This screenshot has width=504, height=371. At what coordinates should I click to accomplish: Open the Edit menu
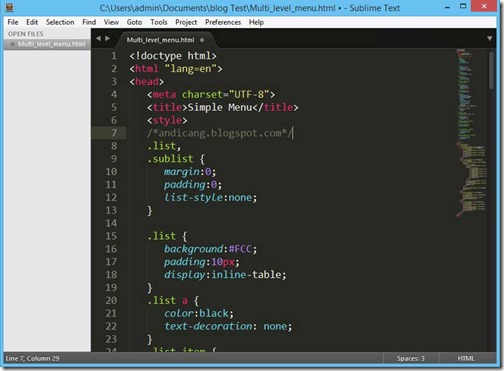[x=32, y=22]
